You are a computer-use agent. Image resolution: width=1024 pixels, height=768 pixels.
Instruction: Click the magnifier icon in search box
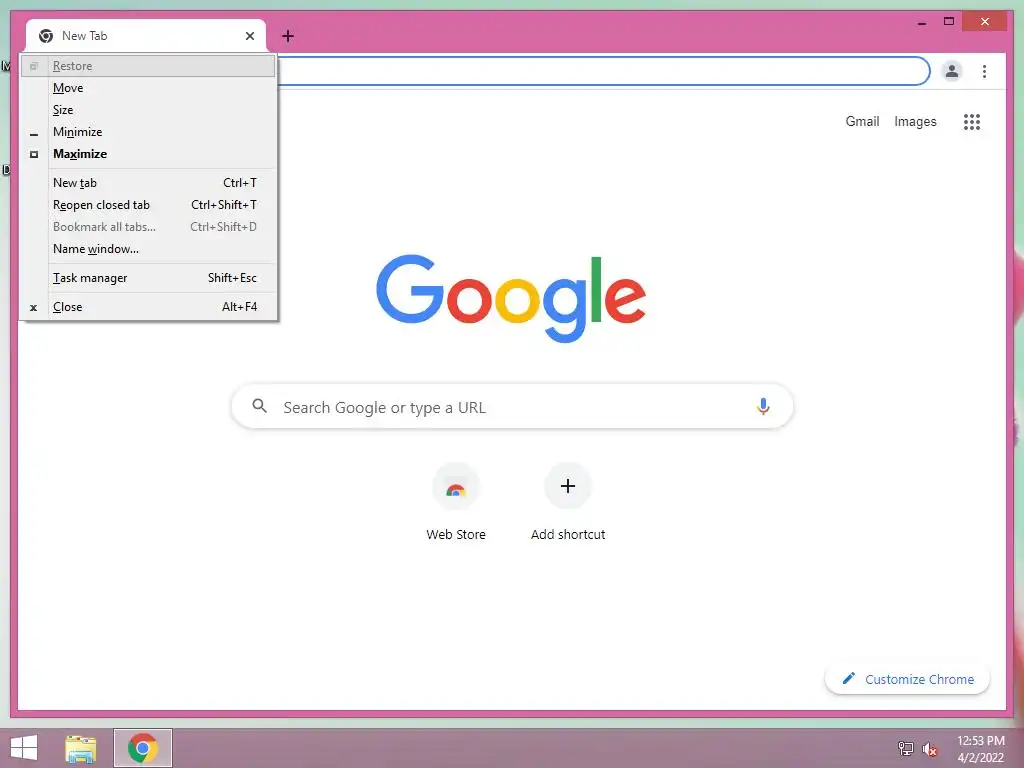(259, 406)
